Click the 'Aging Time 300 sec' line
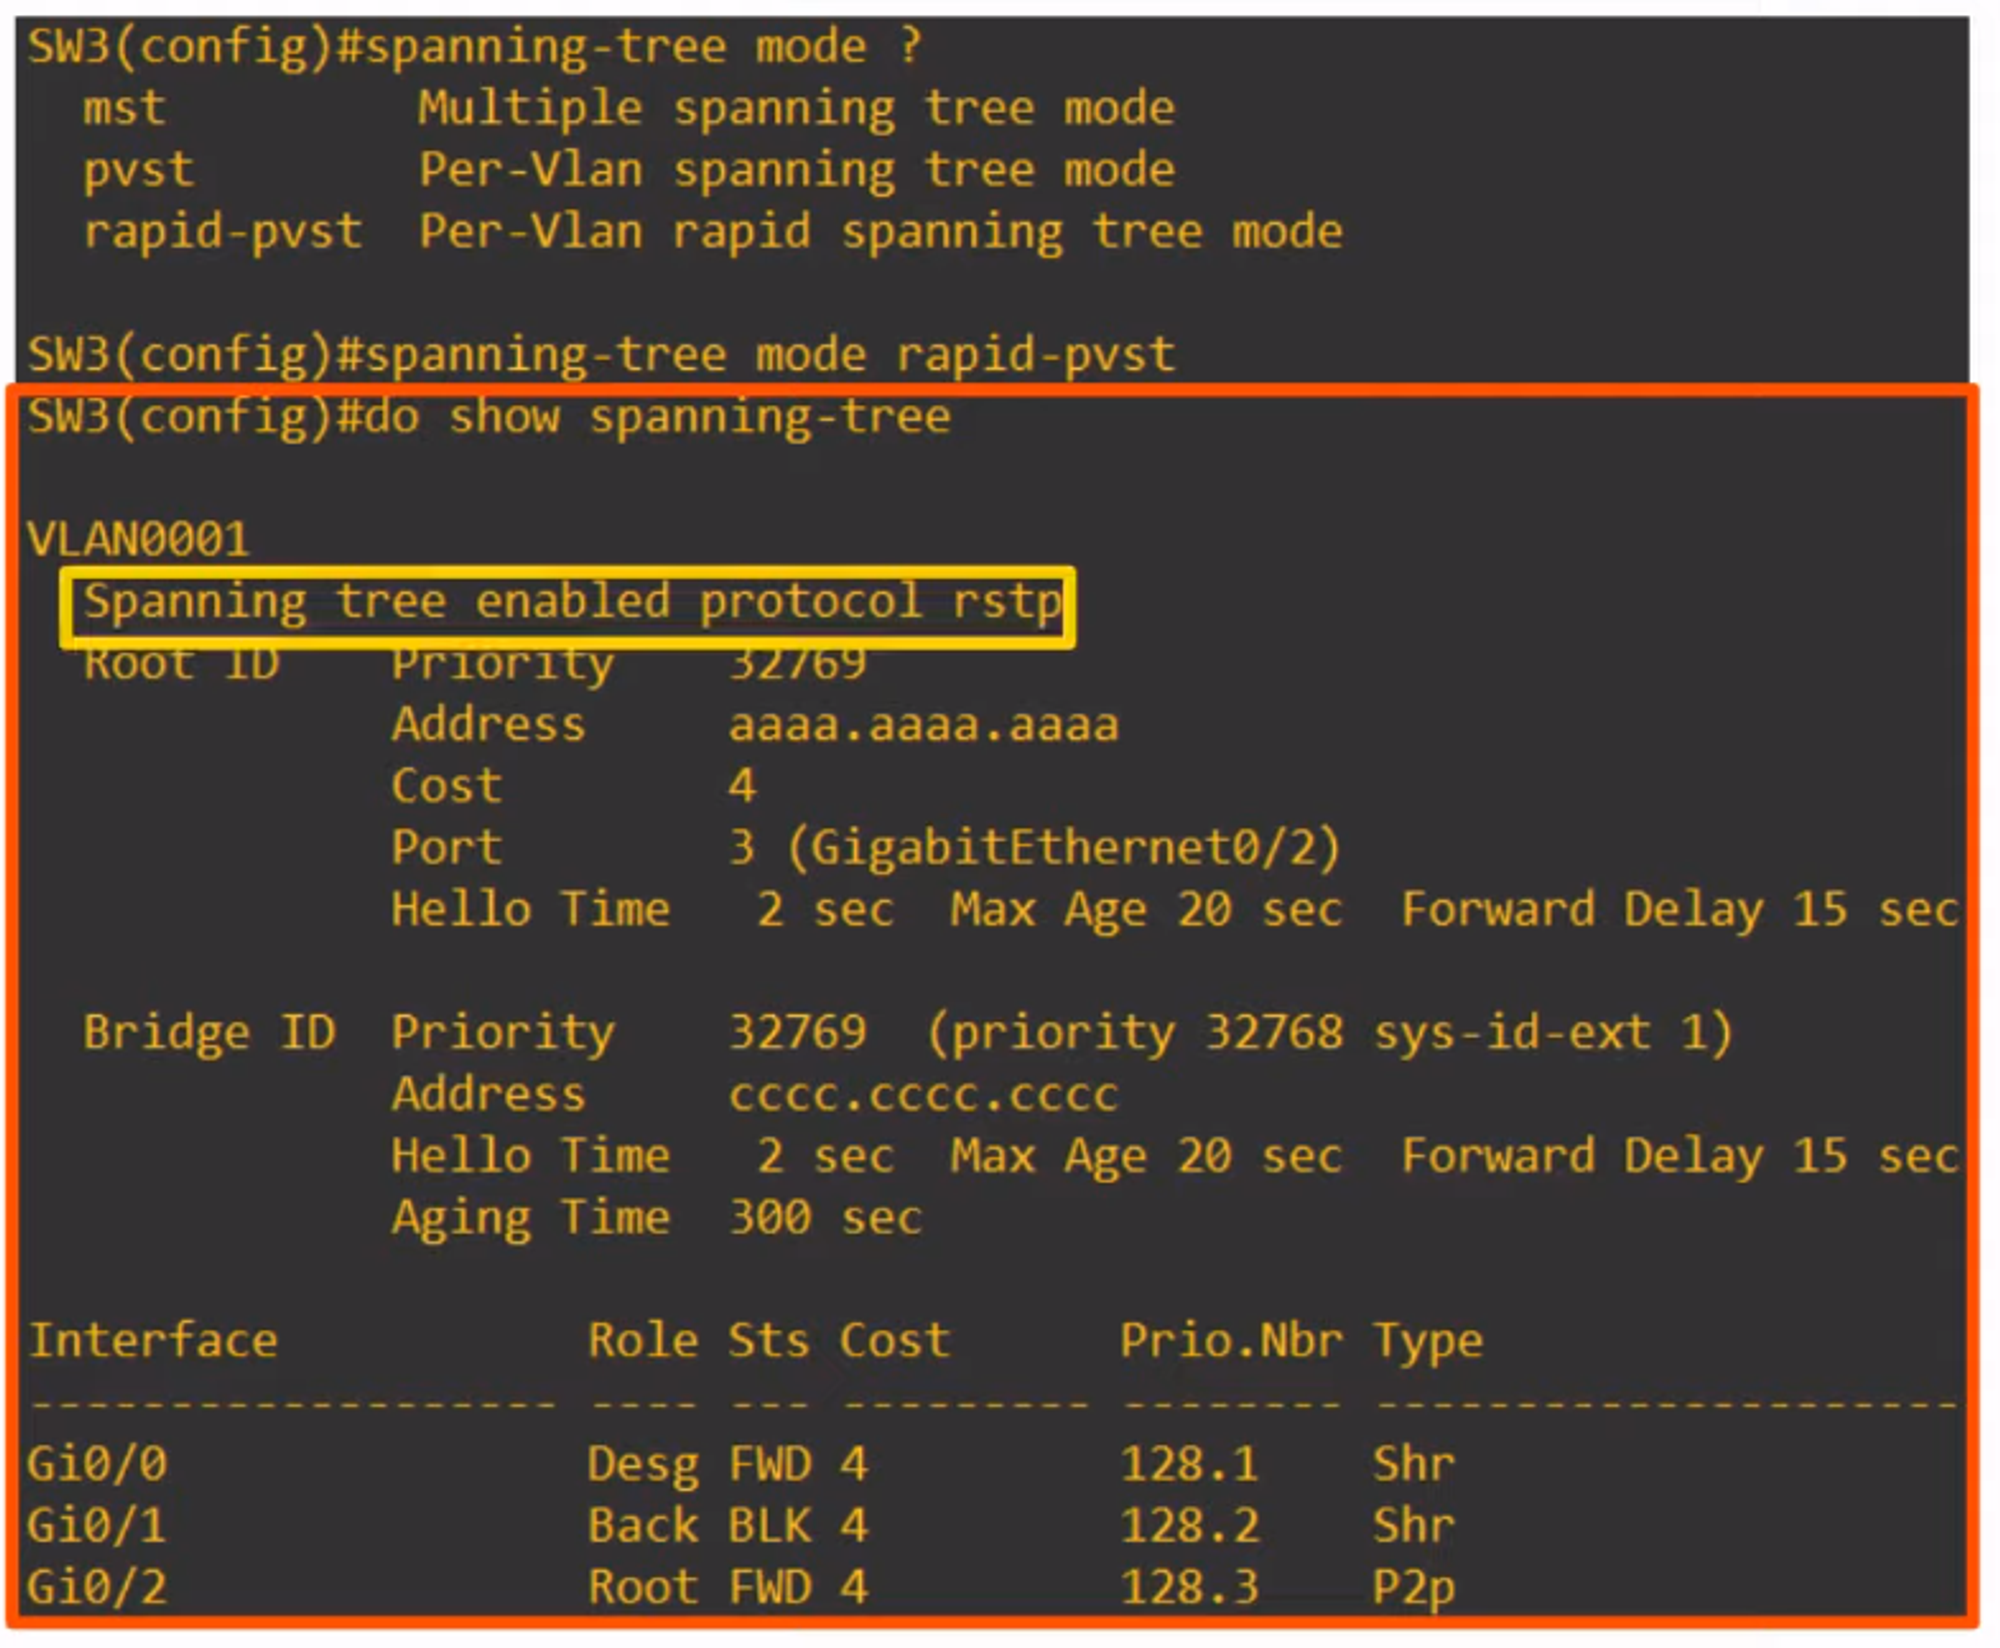Viewport: 2000px width, 1648px height. click(x=655, y=1218)
